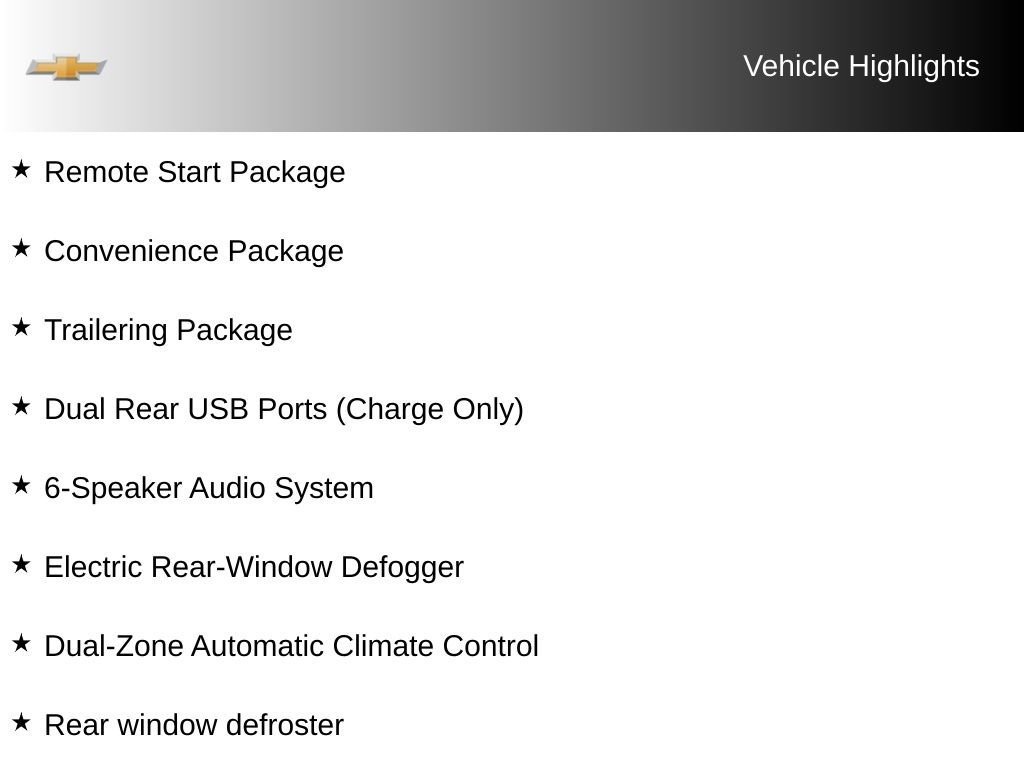Click the Chevrolet bowtie logo
Viewport: 1024px width, 768px height.
tap(66, 67)
